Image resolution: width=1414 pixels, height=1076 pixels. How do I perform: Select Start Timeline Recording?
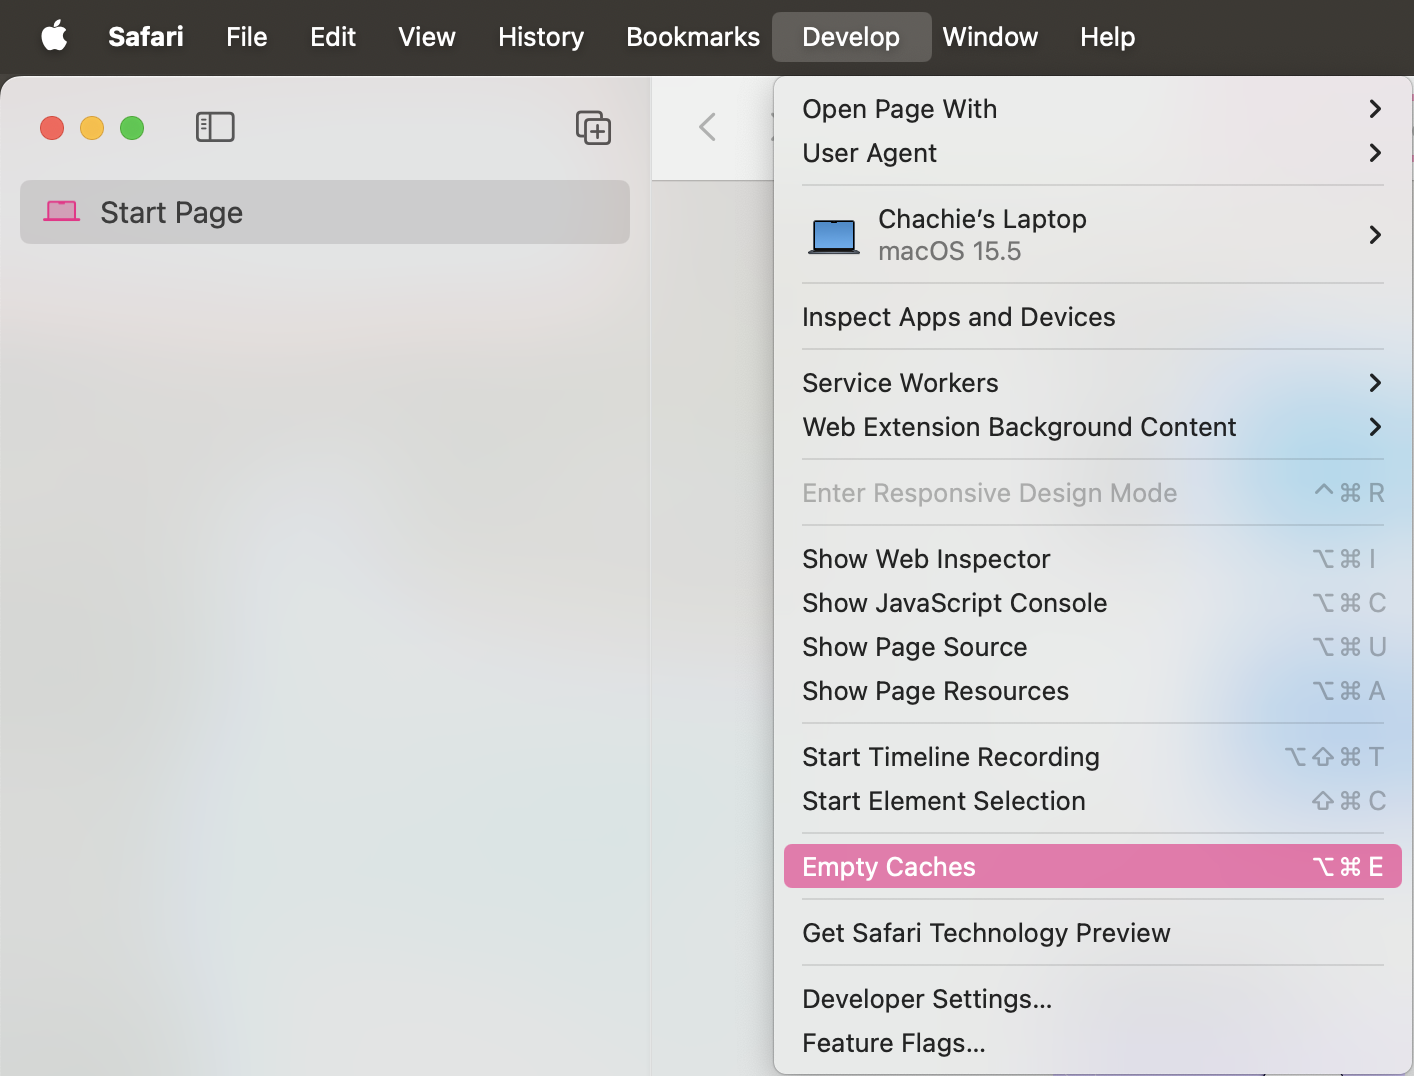pyautogui.click(x=1093, y=757)
